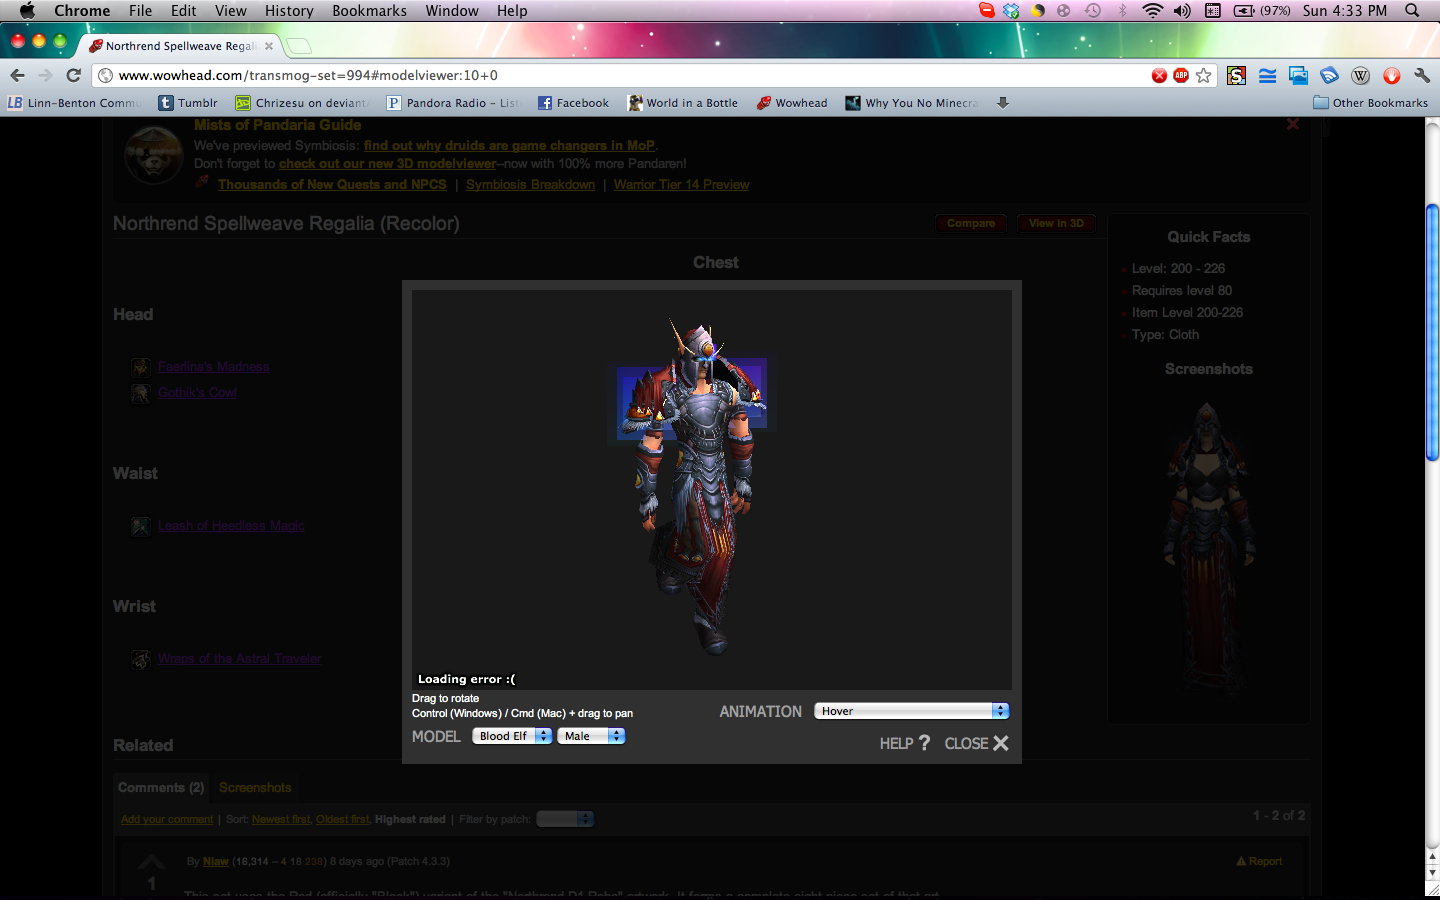Select the Faerlina's Madness head item icon
Screen dimensions: 1440x900
coord(140,367)
